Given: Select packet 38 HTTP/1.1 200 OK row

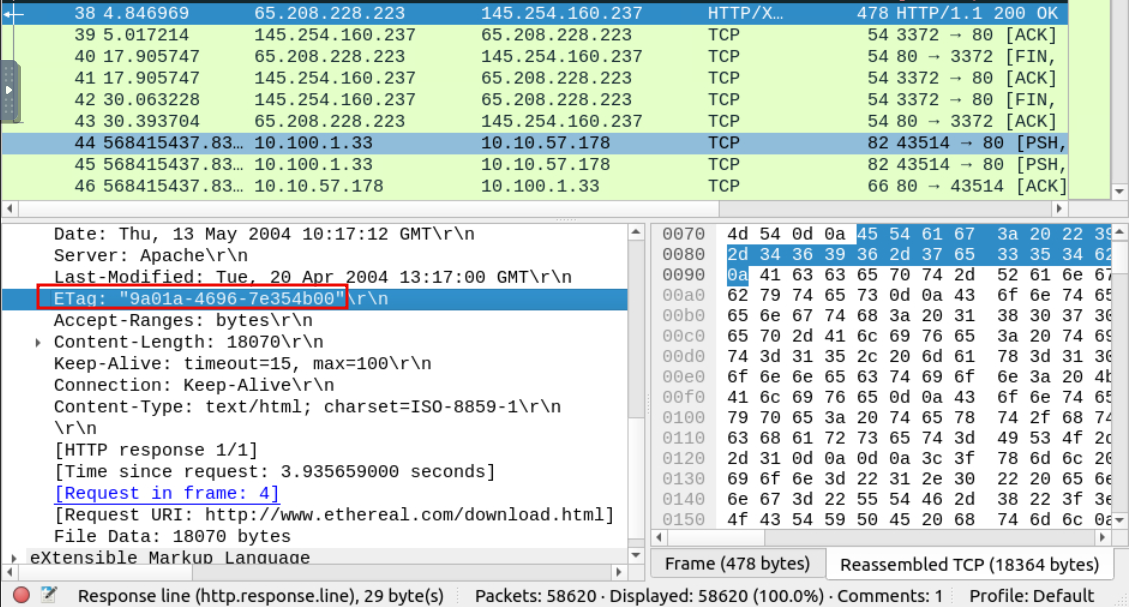Looking at the screenshot, I should 500,14.
